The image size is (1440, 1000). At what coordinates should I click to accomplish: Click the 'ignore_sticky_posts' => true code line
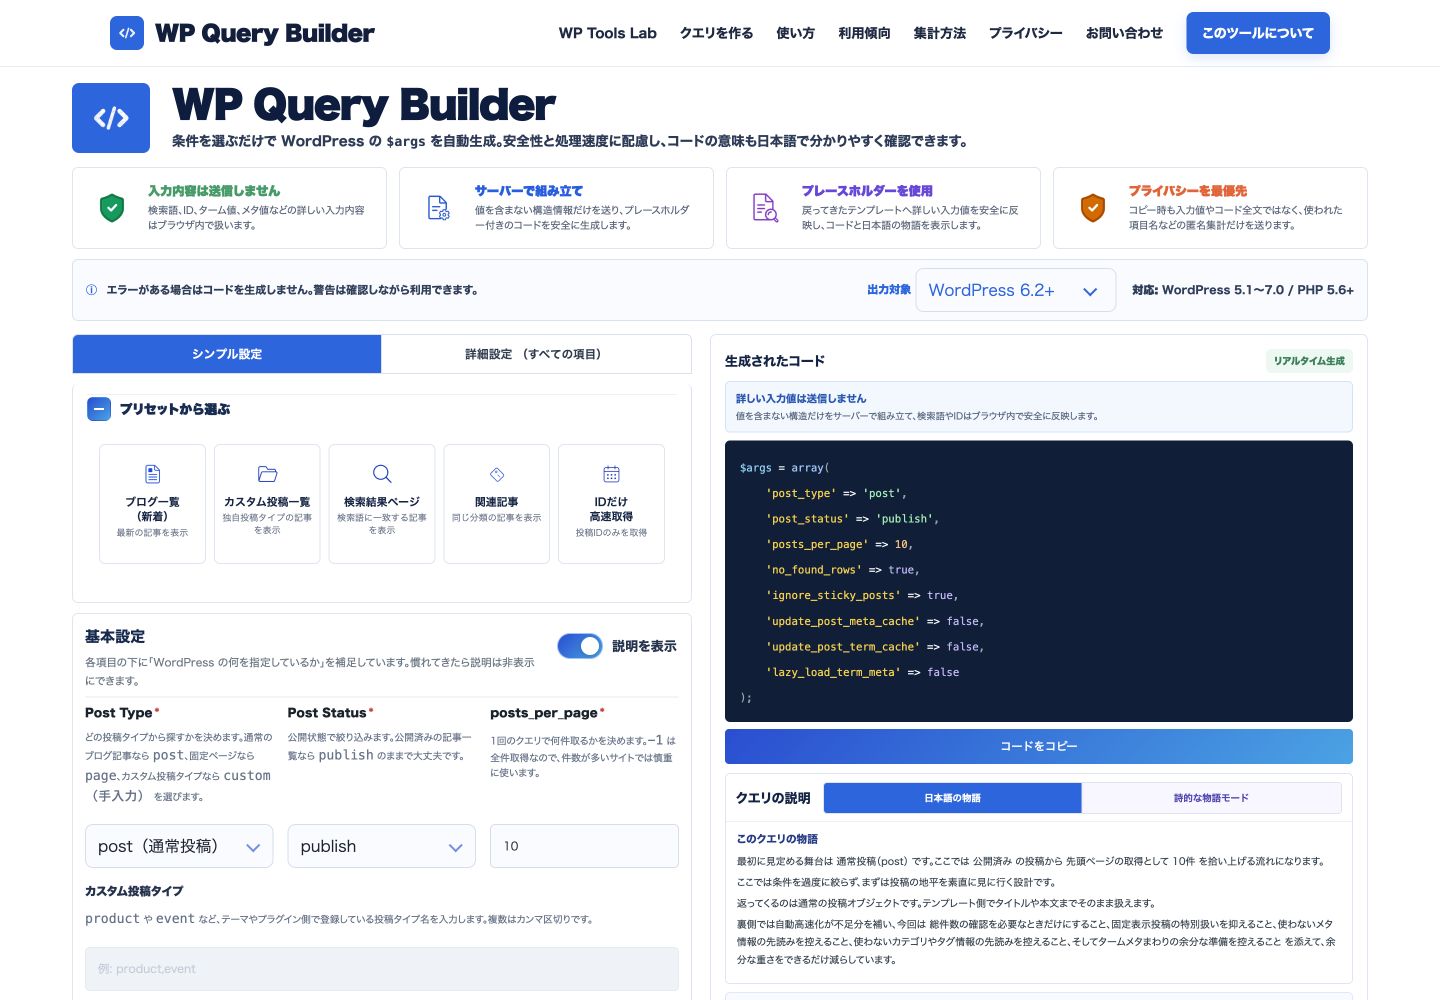coord(862,595)
